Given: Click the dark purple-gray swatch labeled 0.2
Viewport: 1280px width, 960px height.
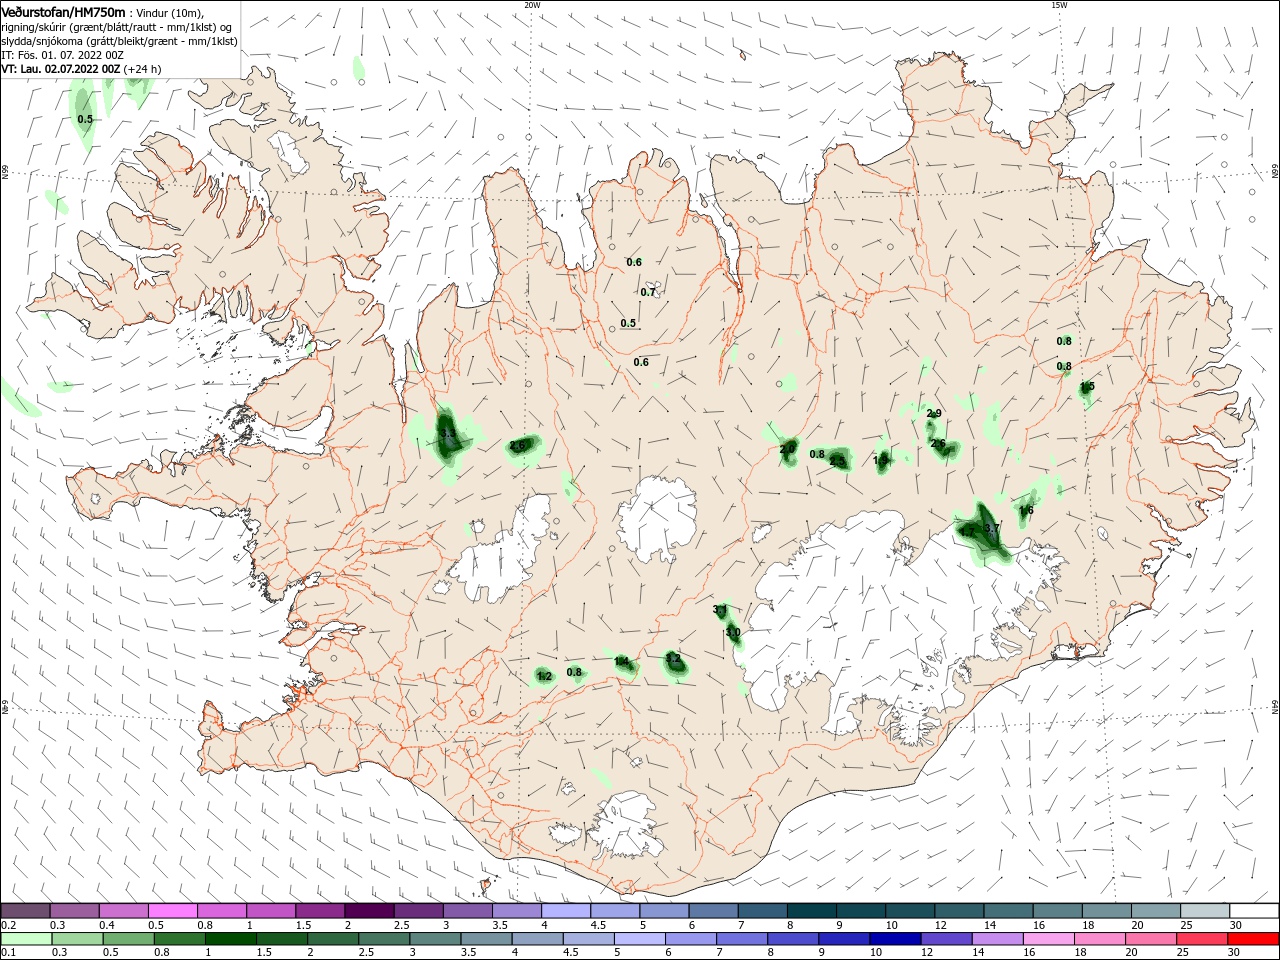Looking at the screenshot, I should [25, 911].
